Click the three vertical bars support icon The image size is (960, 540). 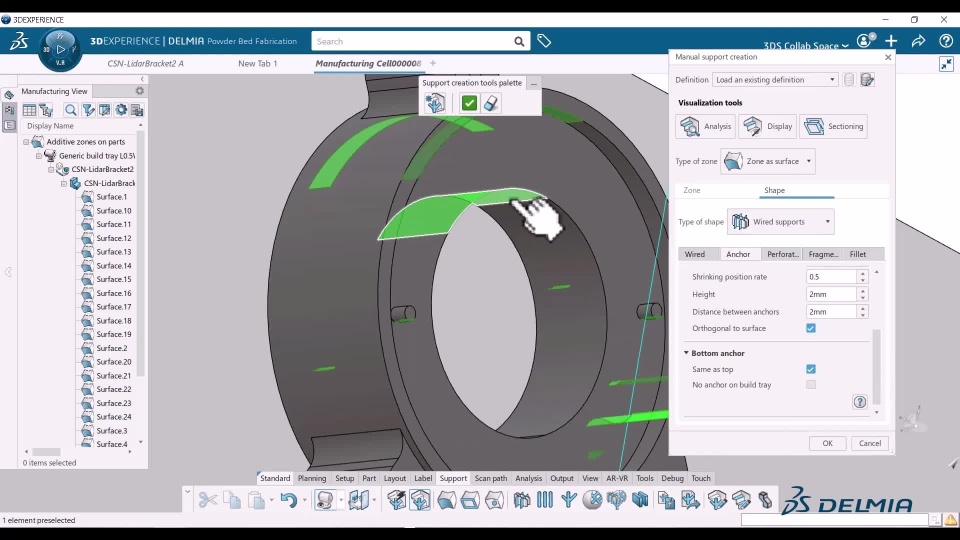544,500
